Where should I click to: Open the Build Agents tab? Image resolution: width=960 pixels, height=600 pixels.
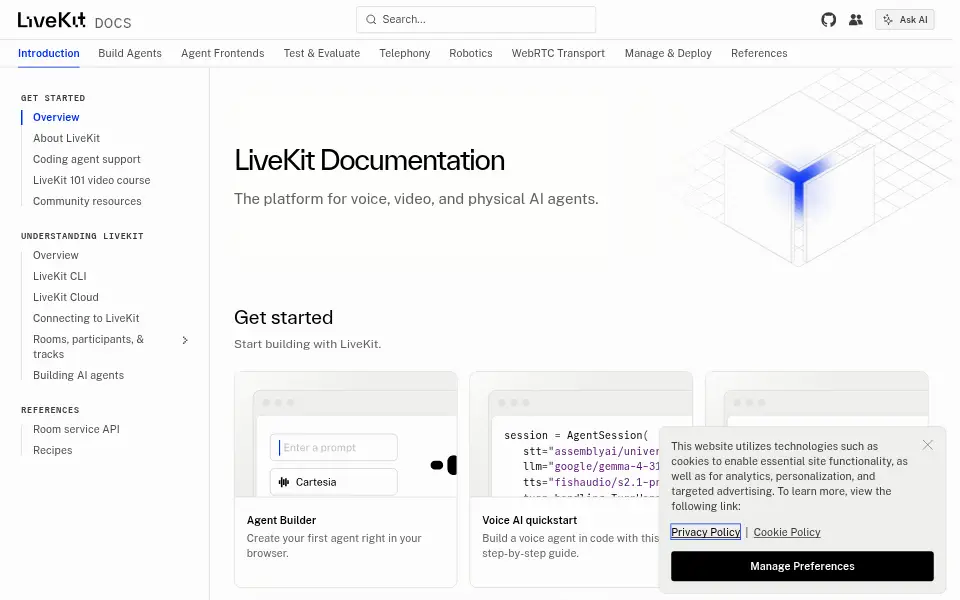coord(130,53)
